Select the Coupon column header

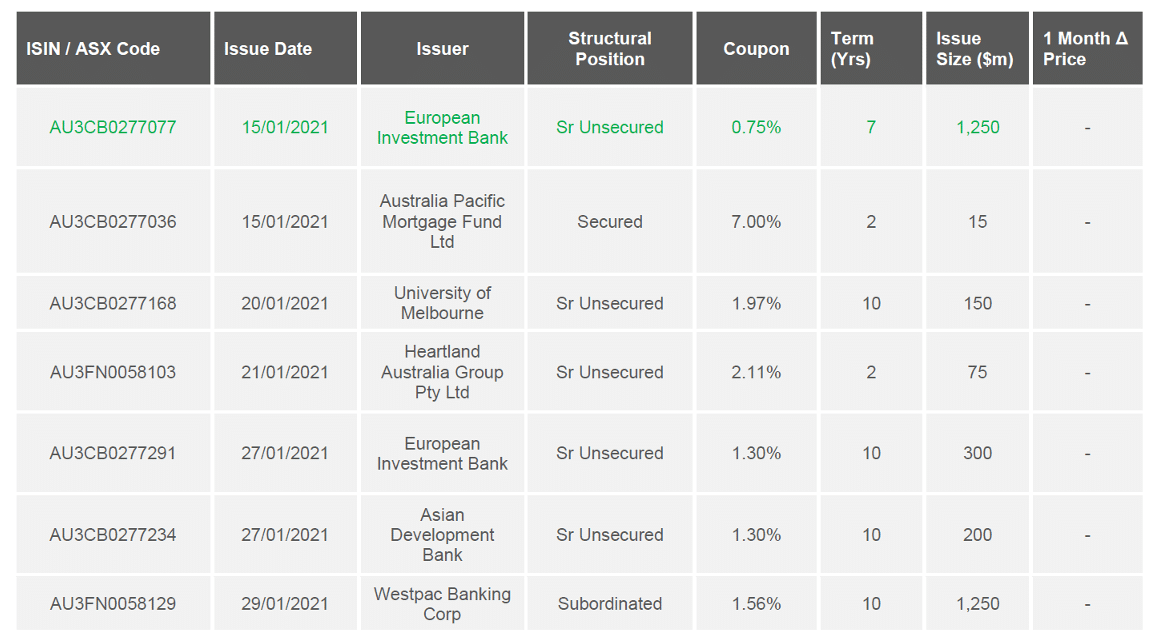coord(756,49)
